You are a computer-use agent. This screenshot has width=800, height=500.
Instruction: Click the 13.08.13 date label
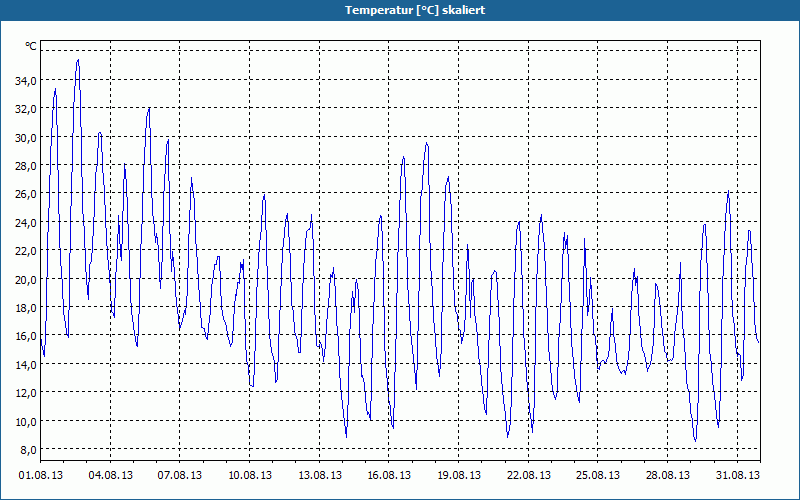[x=320, y=475]
